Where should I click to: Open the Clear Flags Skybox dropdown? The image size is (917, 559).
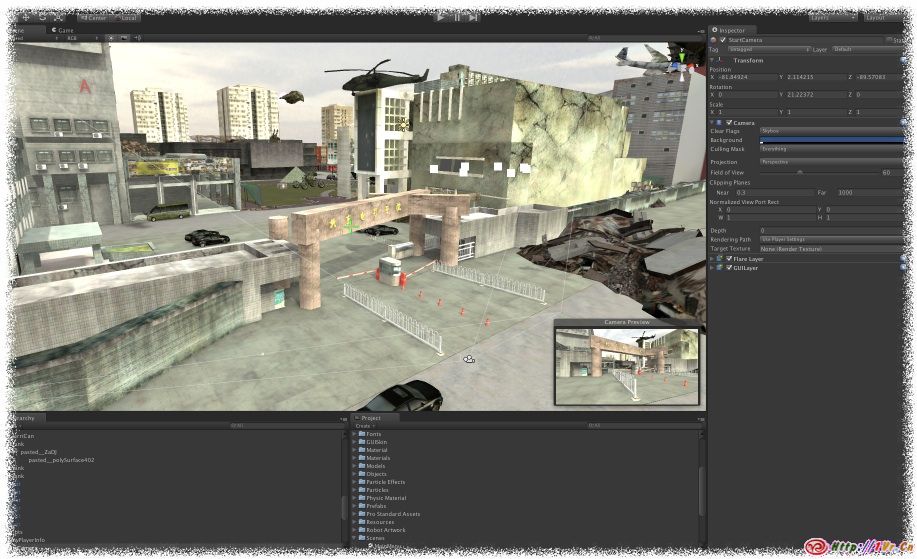click(830, 131)
